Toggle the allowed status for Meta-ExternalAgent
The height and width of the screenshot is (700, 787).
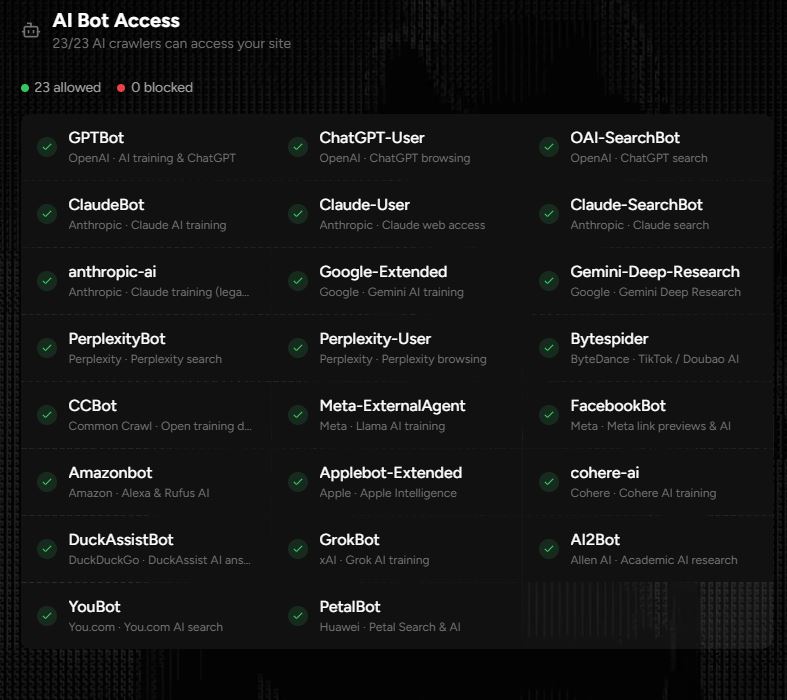298,415
